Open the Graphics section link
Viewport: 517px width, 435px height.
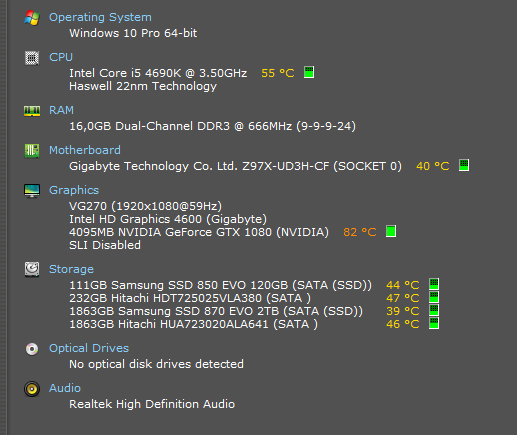pyautogui.click(x=74, y=190)
